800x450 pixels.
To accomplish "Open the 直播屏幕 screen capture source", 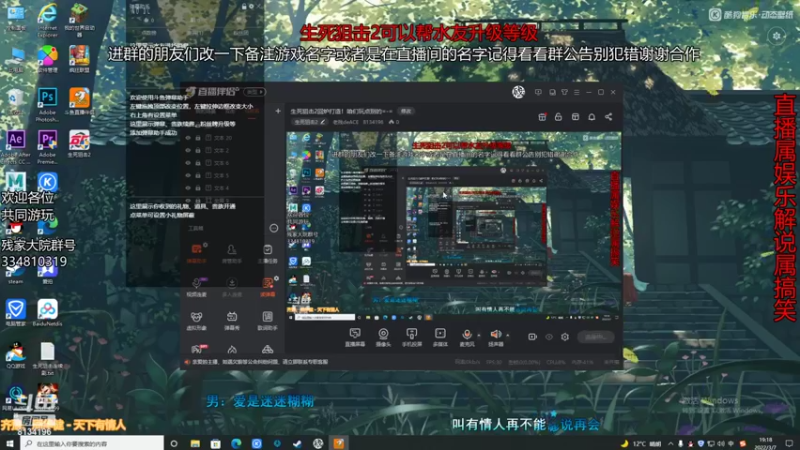I will [x=355, y=337].
